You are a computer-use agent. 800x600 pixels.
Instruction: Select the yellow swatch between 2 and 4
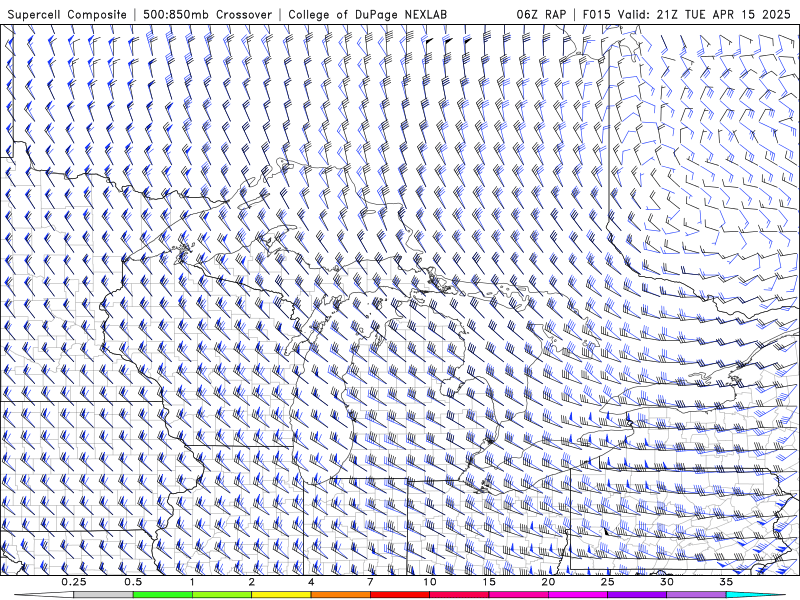click(281, 595)
